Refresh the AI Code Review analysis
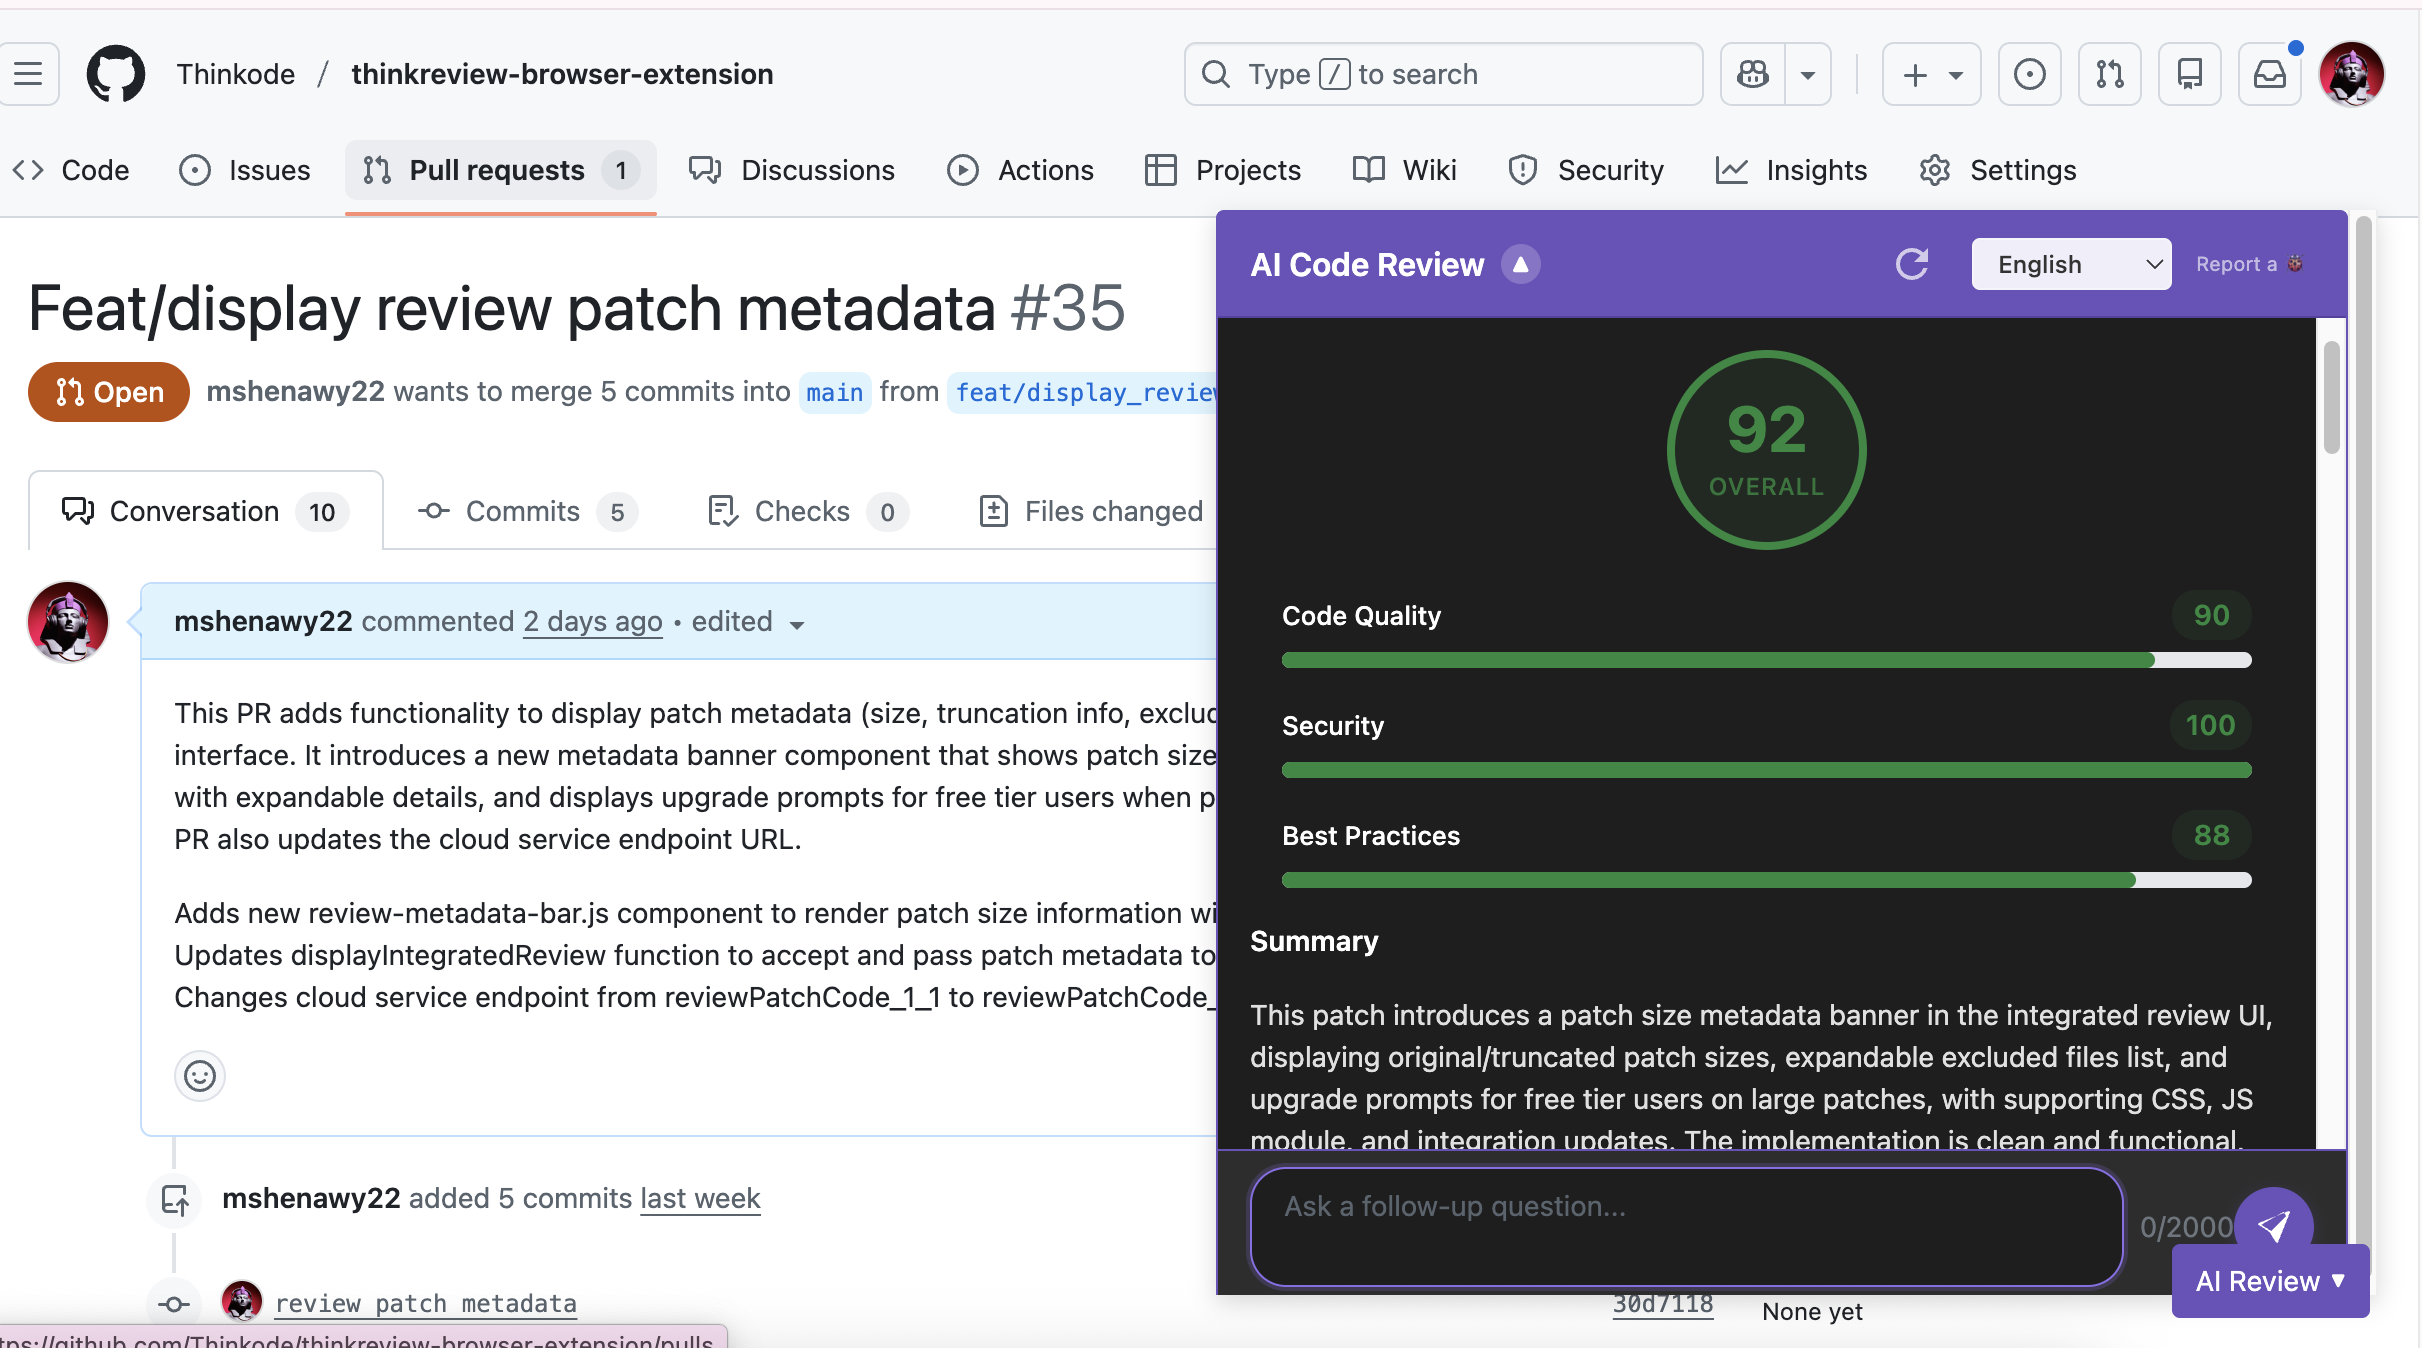This screenshot has height=1348, width=2422. (x=1913, y=264)
